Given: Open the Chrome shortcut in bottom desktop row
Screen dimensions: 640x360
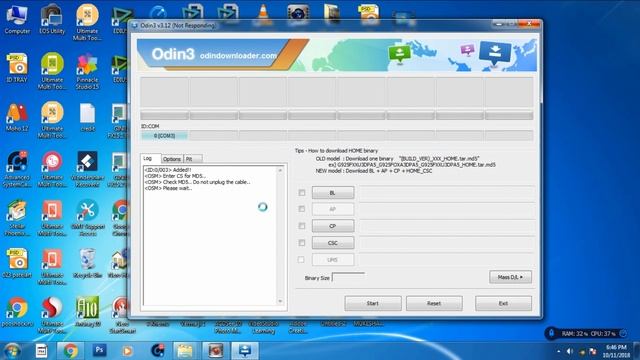Looking at the screenshot, I should click(x=17, y=312).
